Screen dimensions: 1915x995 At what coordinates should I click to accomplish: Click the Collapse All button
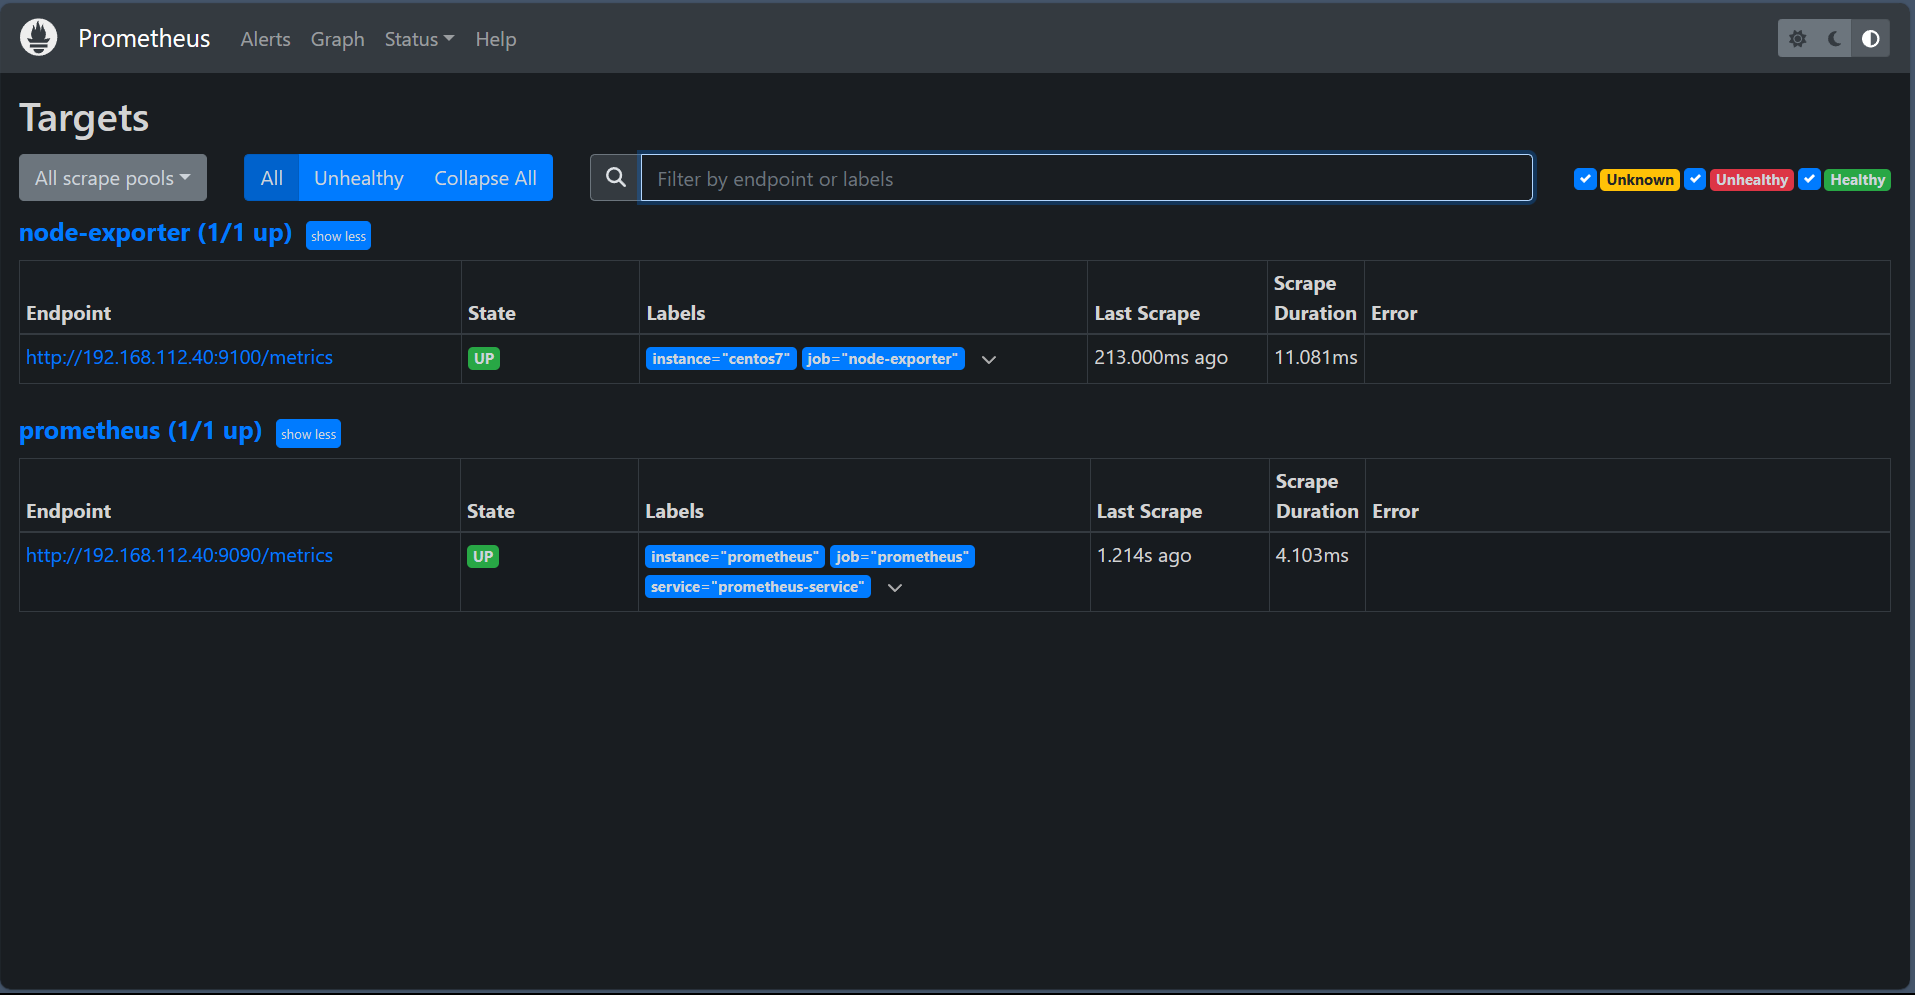(x=485, y=177)
